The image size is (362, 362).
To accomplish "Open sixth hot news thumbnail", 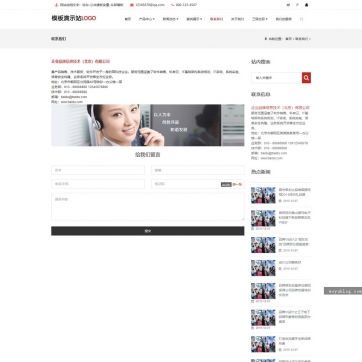I will coord(263,318).
